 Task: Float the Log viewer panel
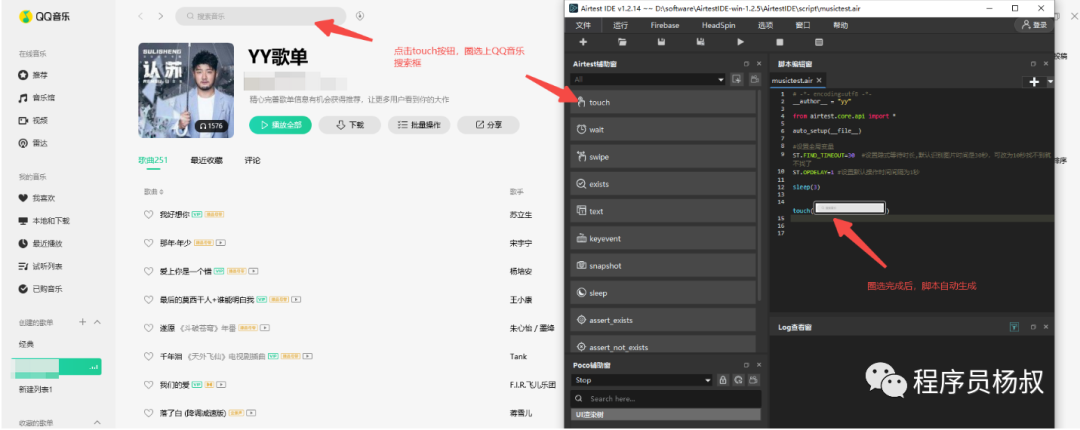pyautogui.click(x=1033, y=327)
